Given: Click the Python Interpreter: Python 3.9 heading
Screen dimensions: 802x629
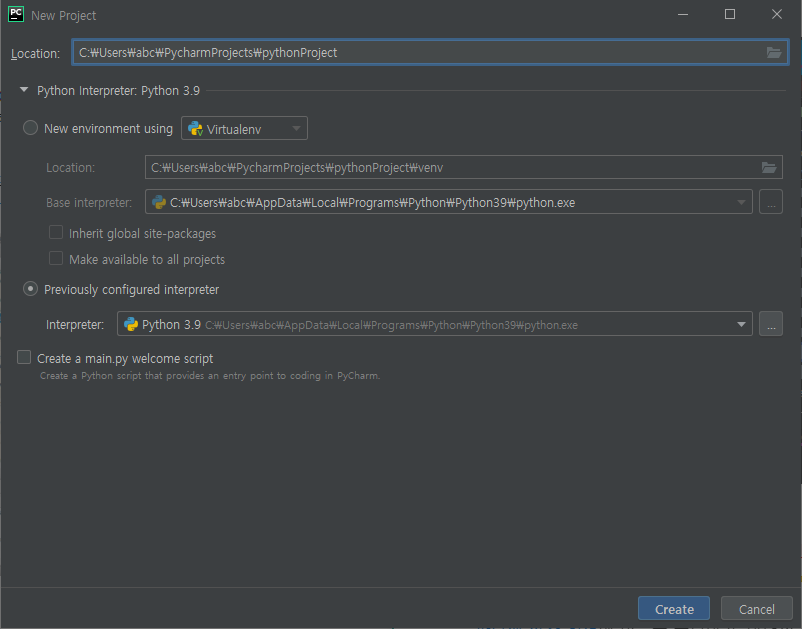Looking at the screenshot, I should 118,91.
